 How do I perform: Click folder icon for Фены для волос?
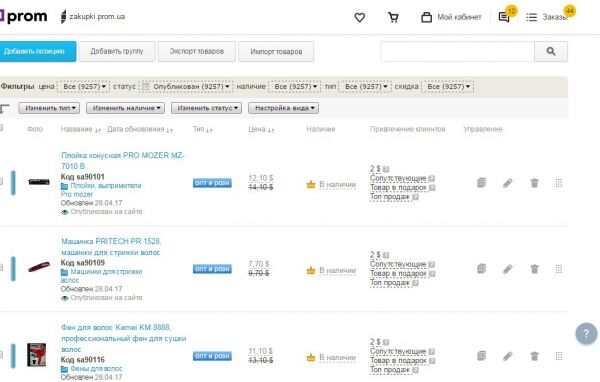tap(64, 369)
